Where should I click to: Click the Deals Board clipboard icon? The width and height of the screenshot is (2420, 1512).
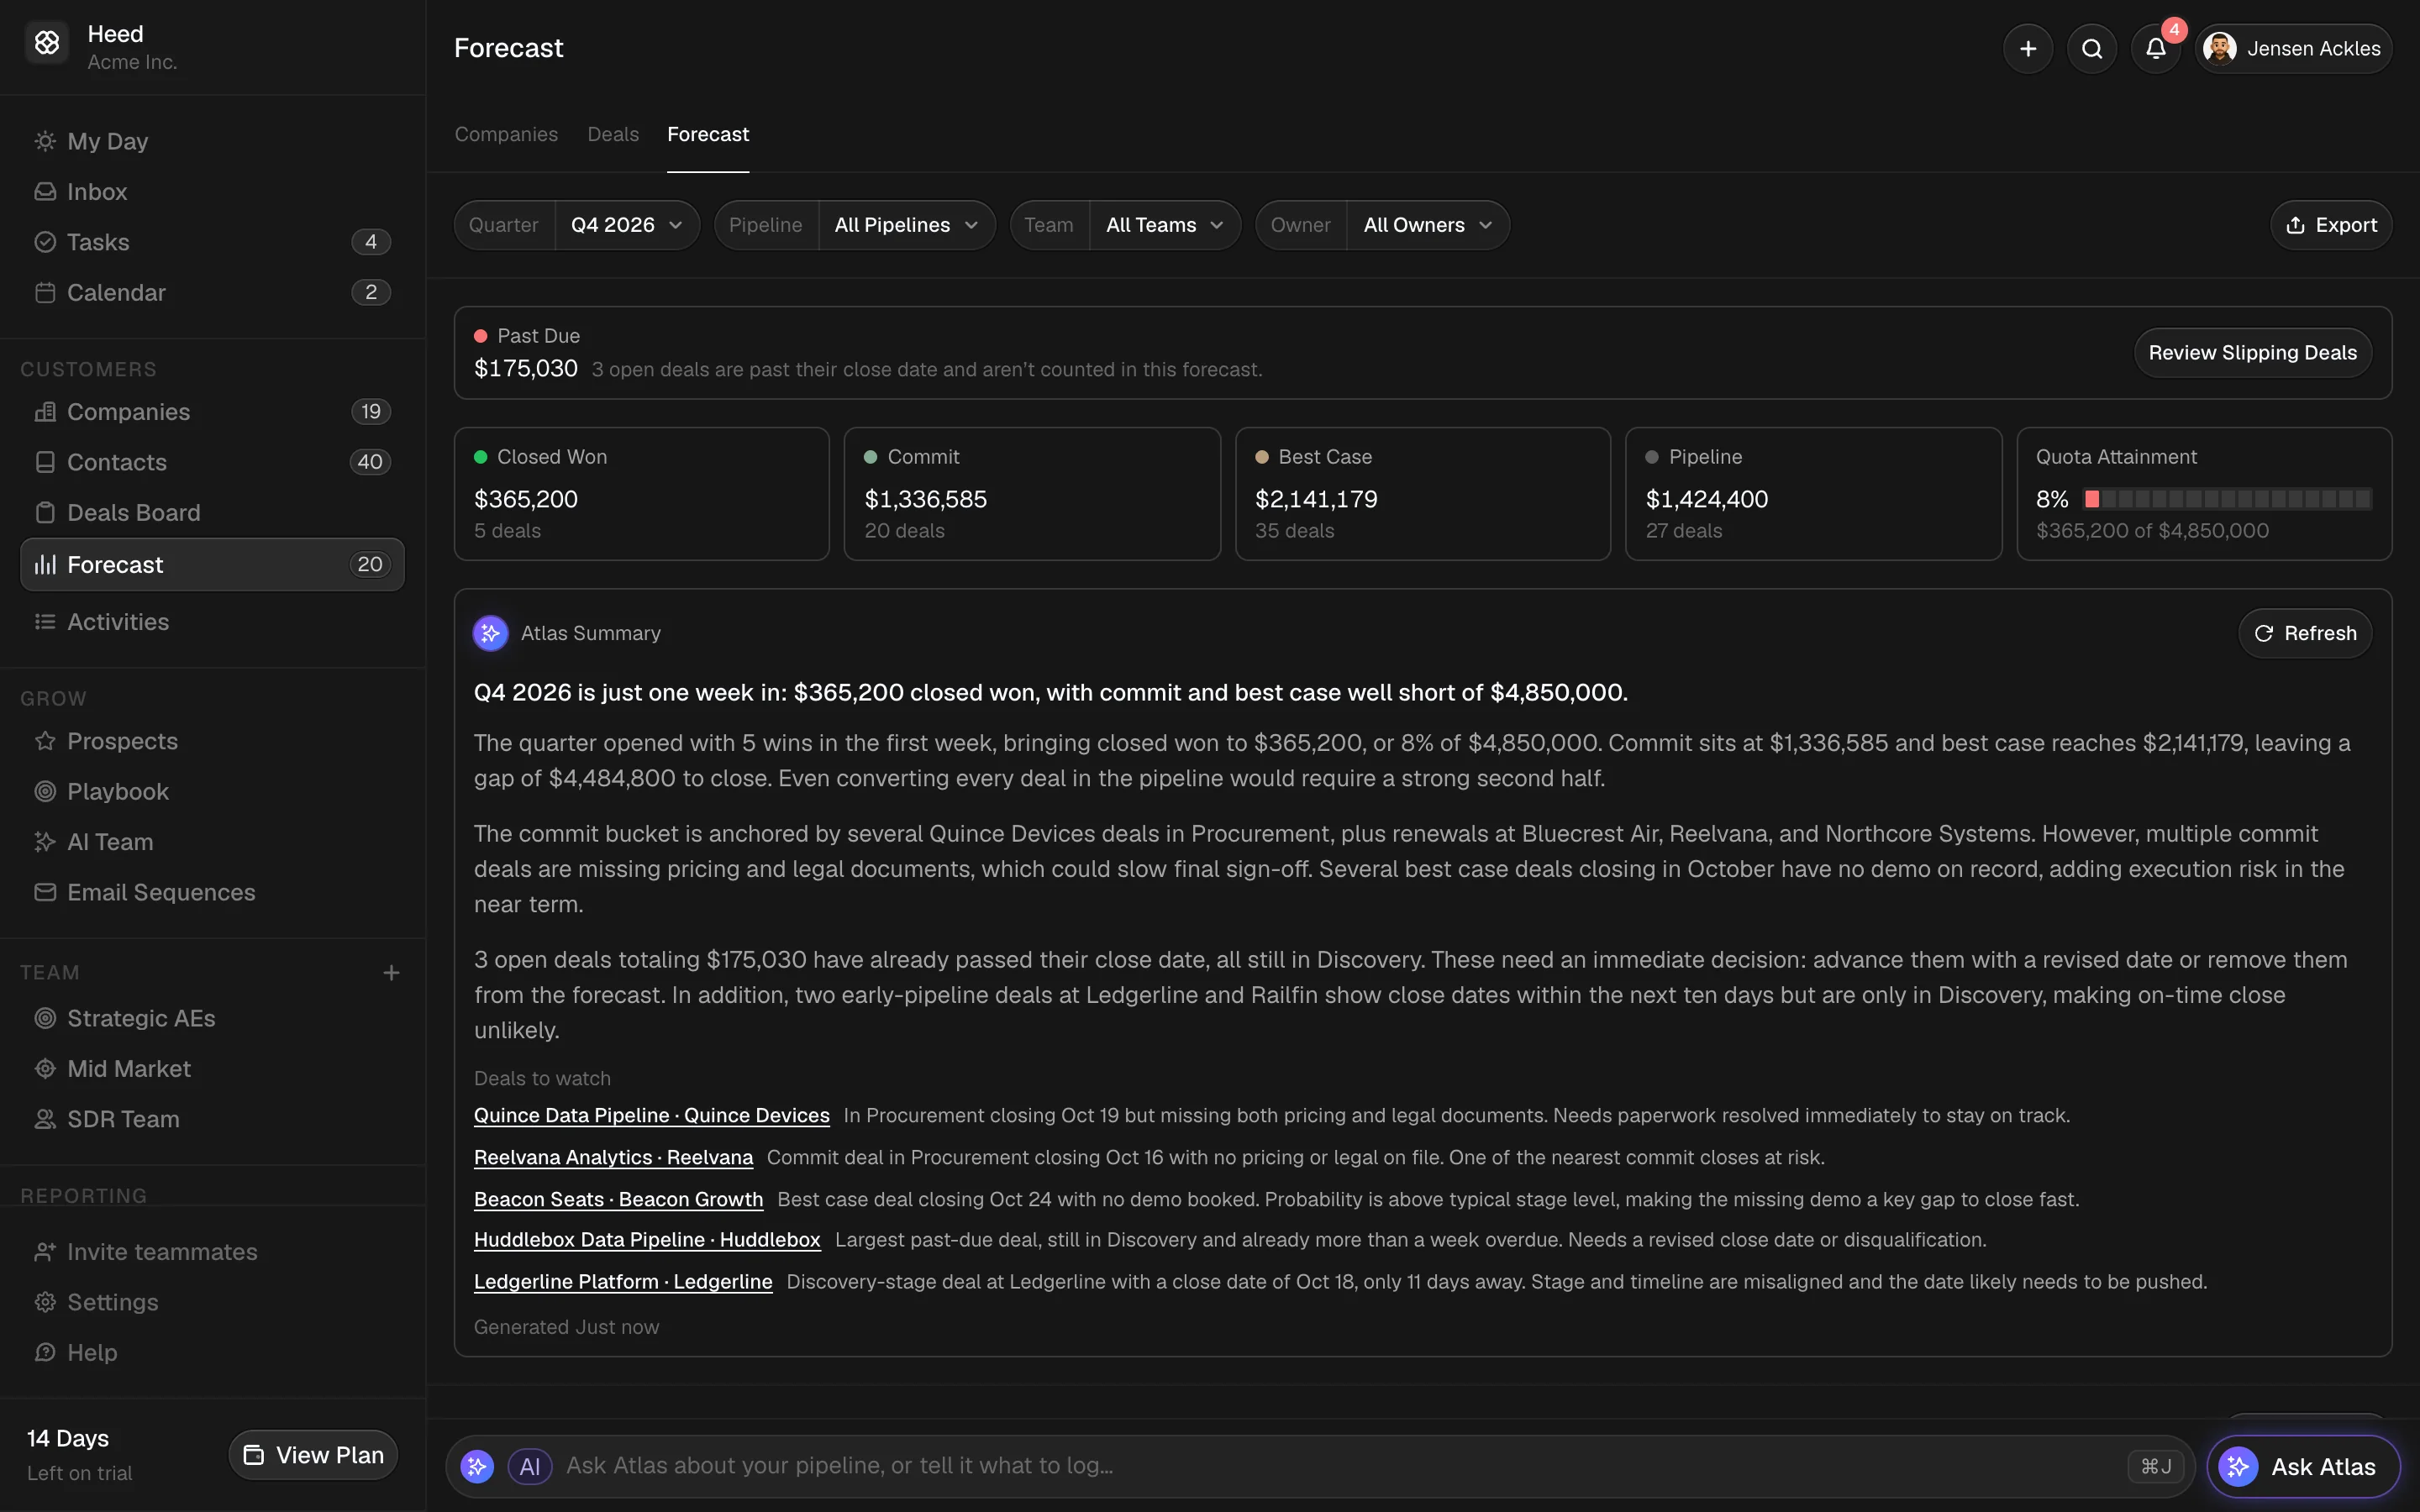(45, 513)
